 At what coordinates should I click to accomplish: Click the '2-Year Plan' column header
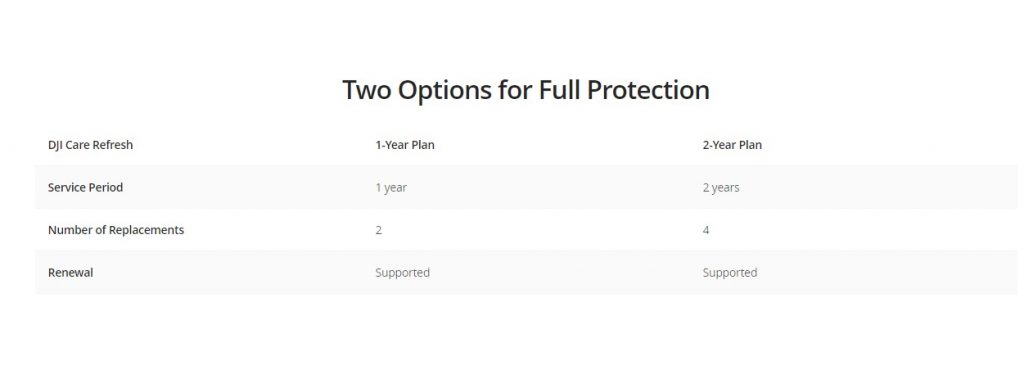click(x=732, y=145)
